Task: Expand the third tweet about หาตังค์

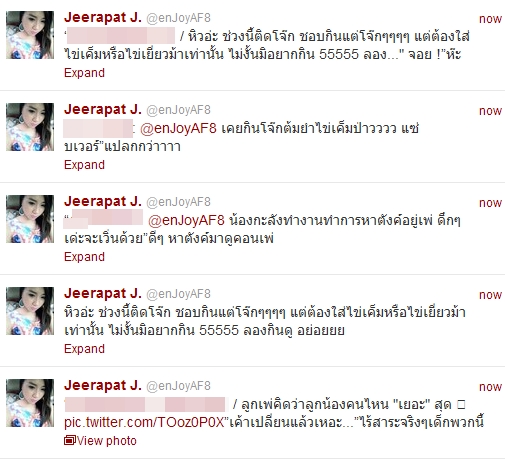Action: [84, 257]
